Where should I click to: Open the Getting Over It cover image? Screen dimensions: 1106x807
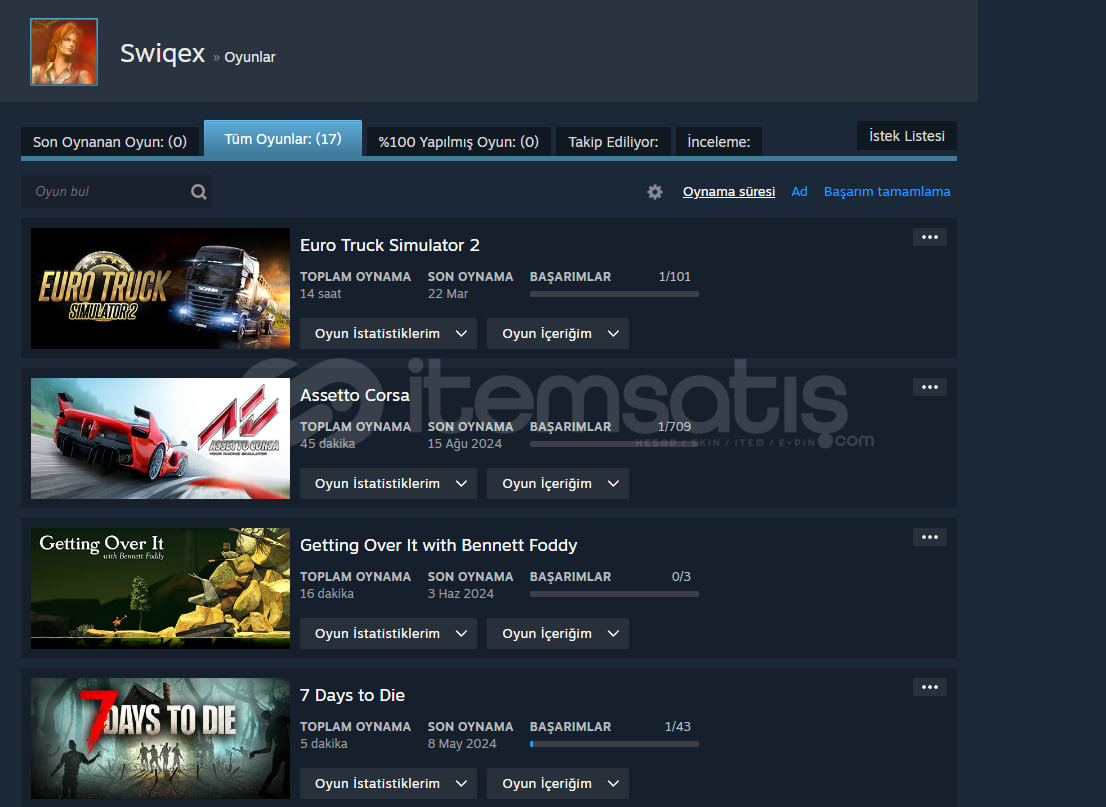click(160, 588)
